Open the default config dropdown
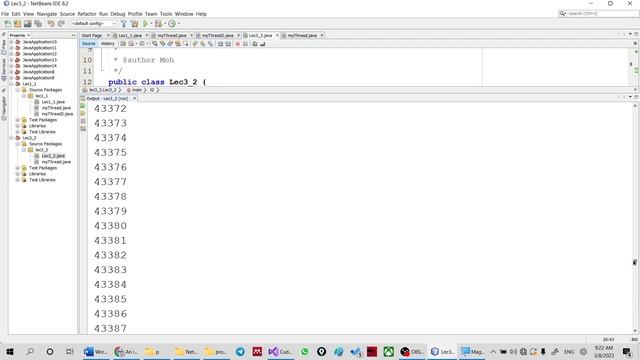The height and width of the screenshot is (360, 640). pyautogui.click(x=94, y=24)
